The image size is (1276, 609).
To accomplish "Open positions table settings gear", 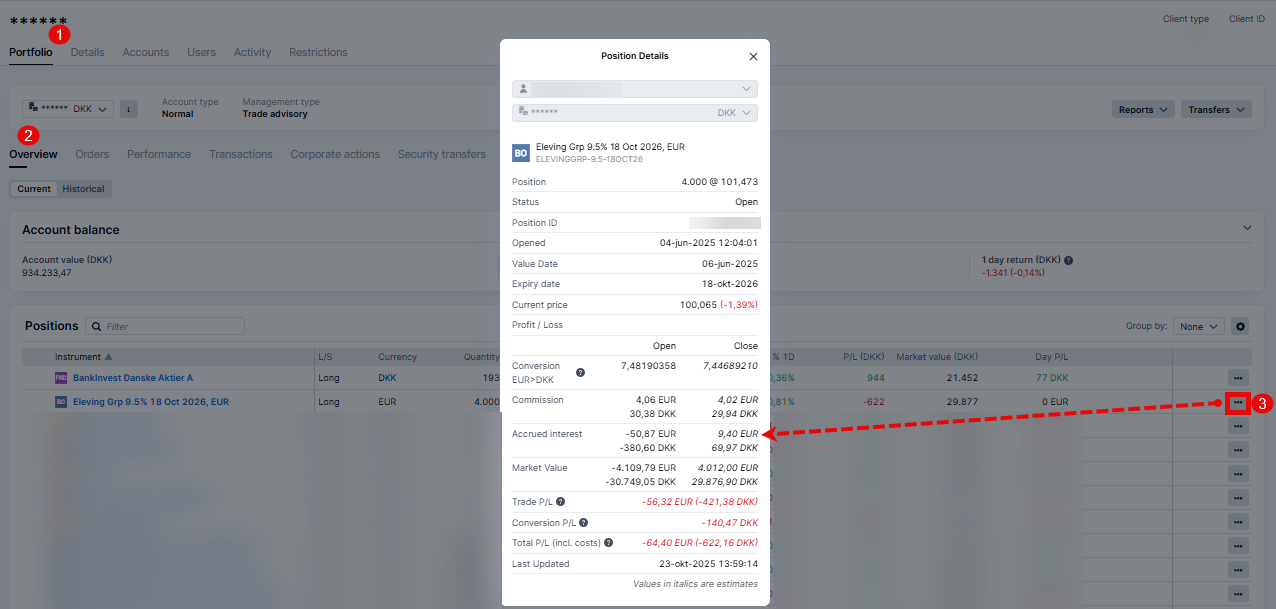I will (x=1240, y=326).
